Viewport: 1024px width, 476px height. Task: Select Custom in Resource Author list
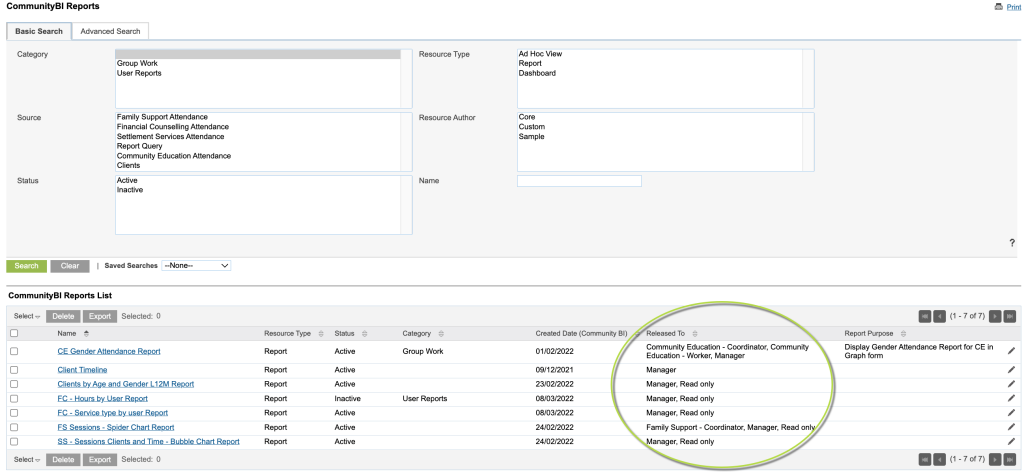click(532, 127)
